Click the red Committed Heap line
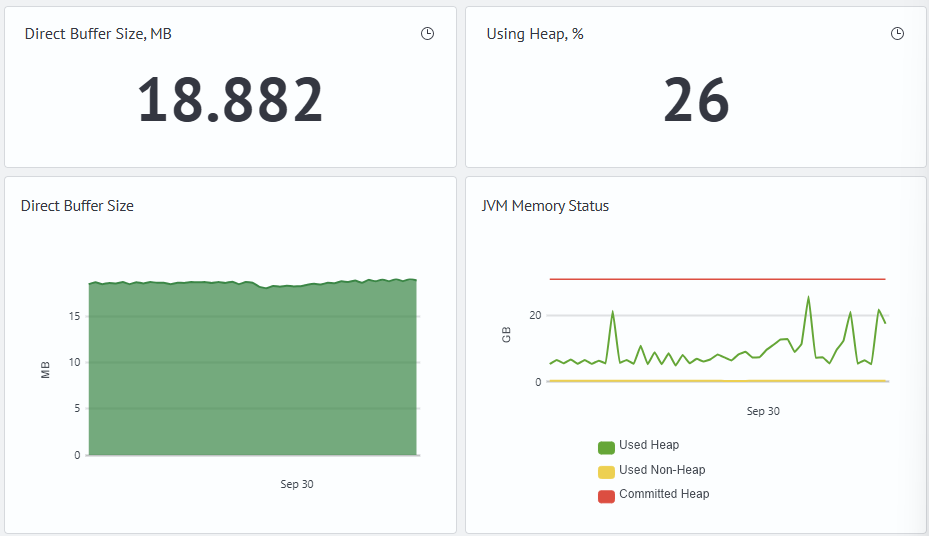This screenshot has width=929, height=536. click(x=717, y=279)
